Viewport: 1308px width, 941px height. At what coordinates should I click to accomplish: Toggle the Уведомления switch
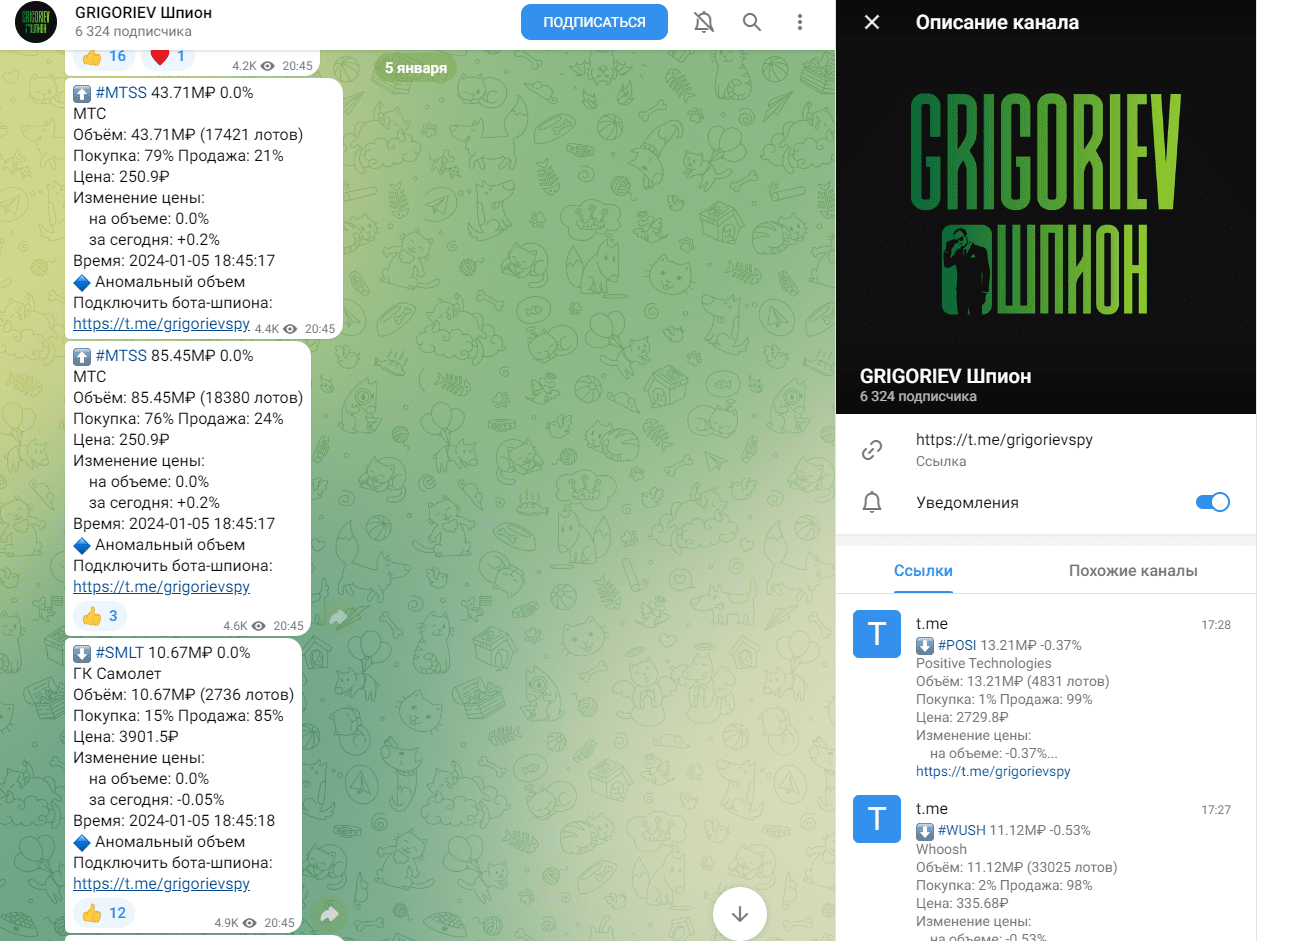pos(1213,502)
